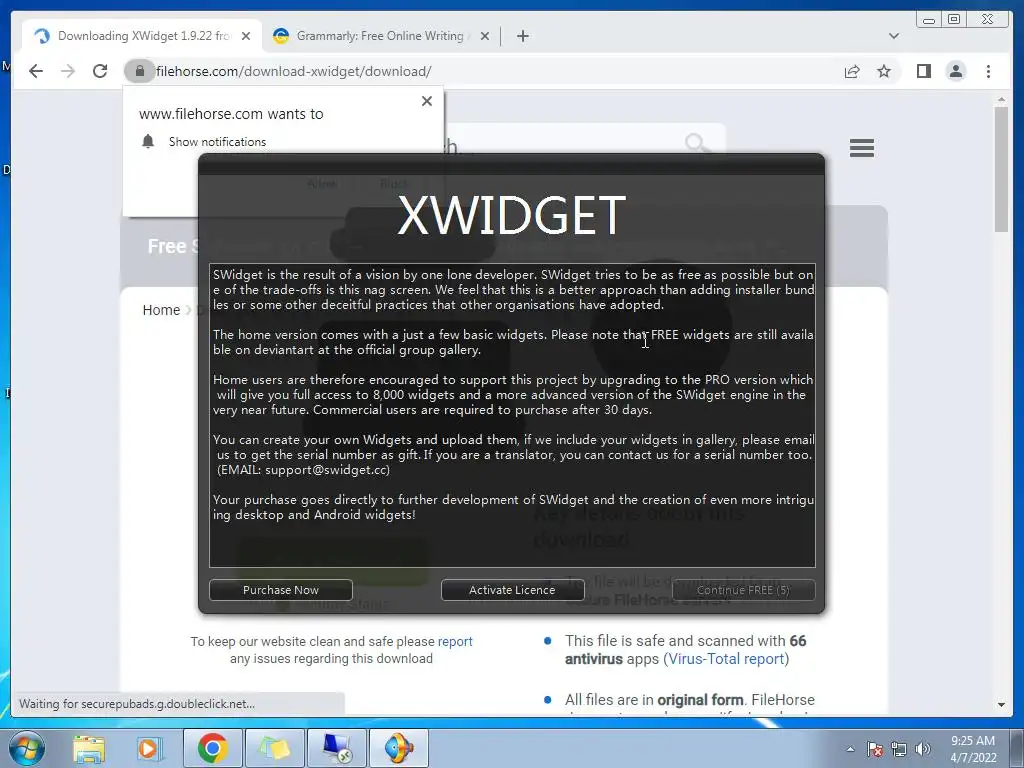Open Chrome three-dot menu
Screen dimensions: 1024x768
(x=988, y=71)
